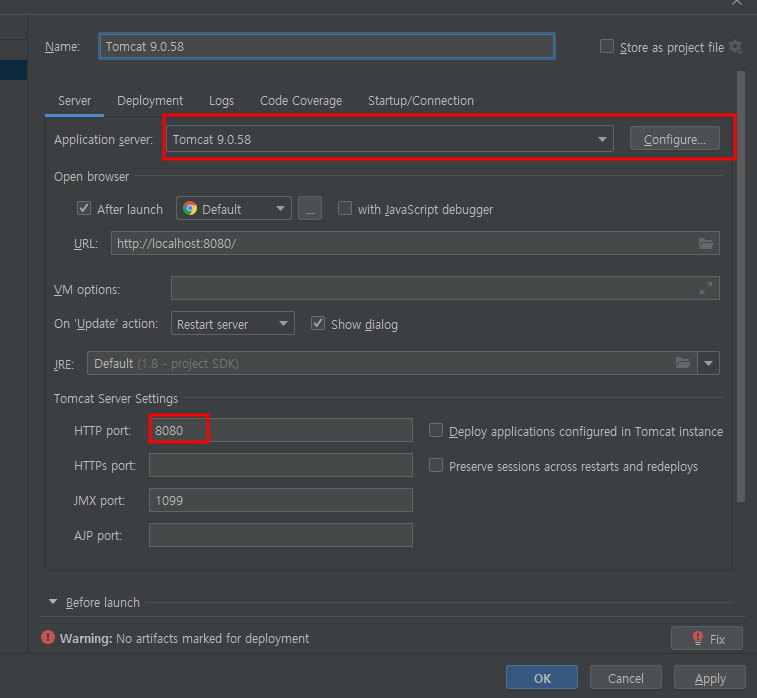Click the HTTP port field
The width and height of the screenshot is (757, 698).
(280, 430)
